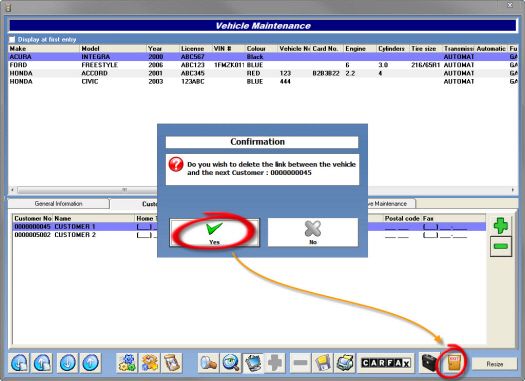Switch to the General Information tab
Image resolution: width=525 pixels, height=381 pixels.
[x=59, y=204]
